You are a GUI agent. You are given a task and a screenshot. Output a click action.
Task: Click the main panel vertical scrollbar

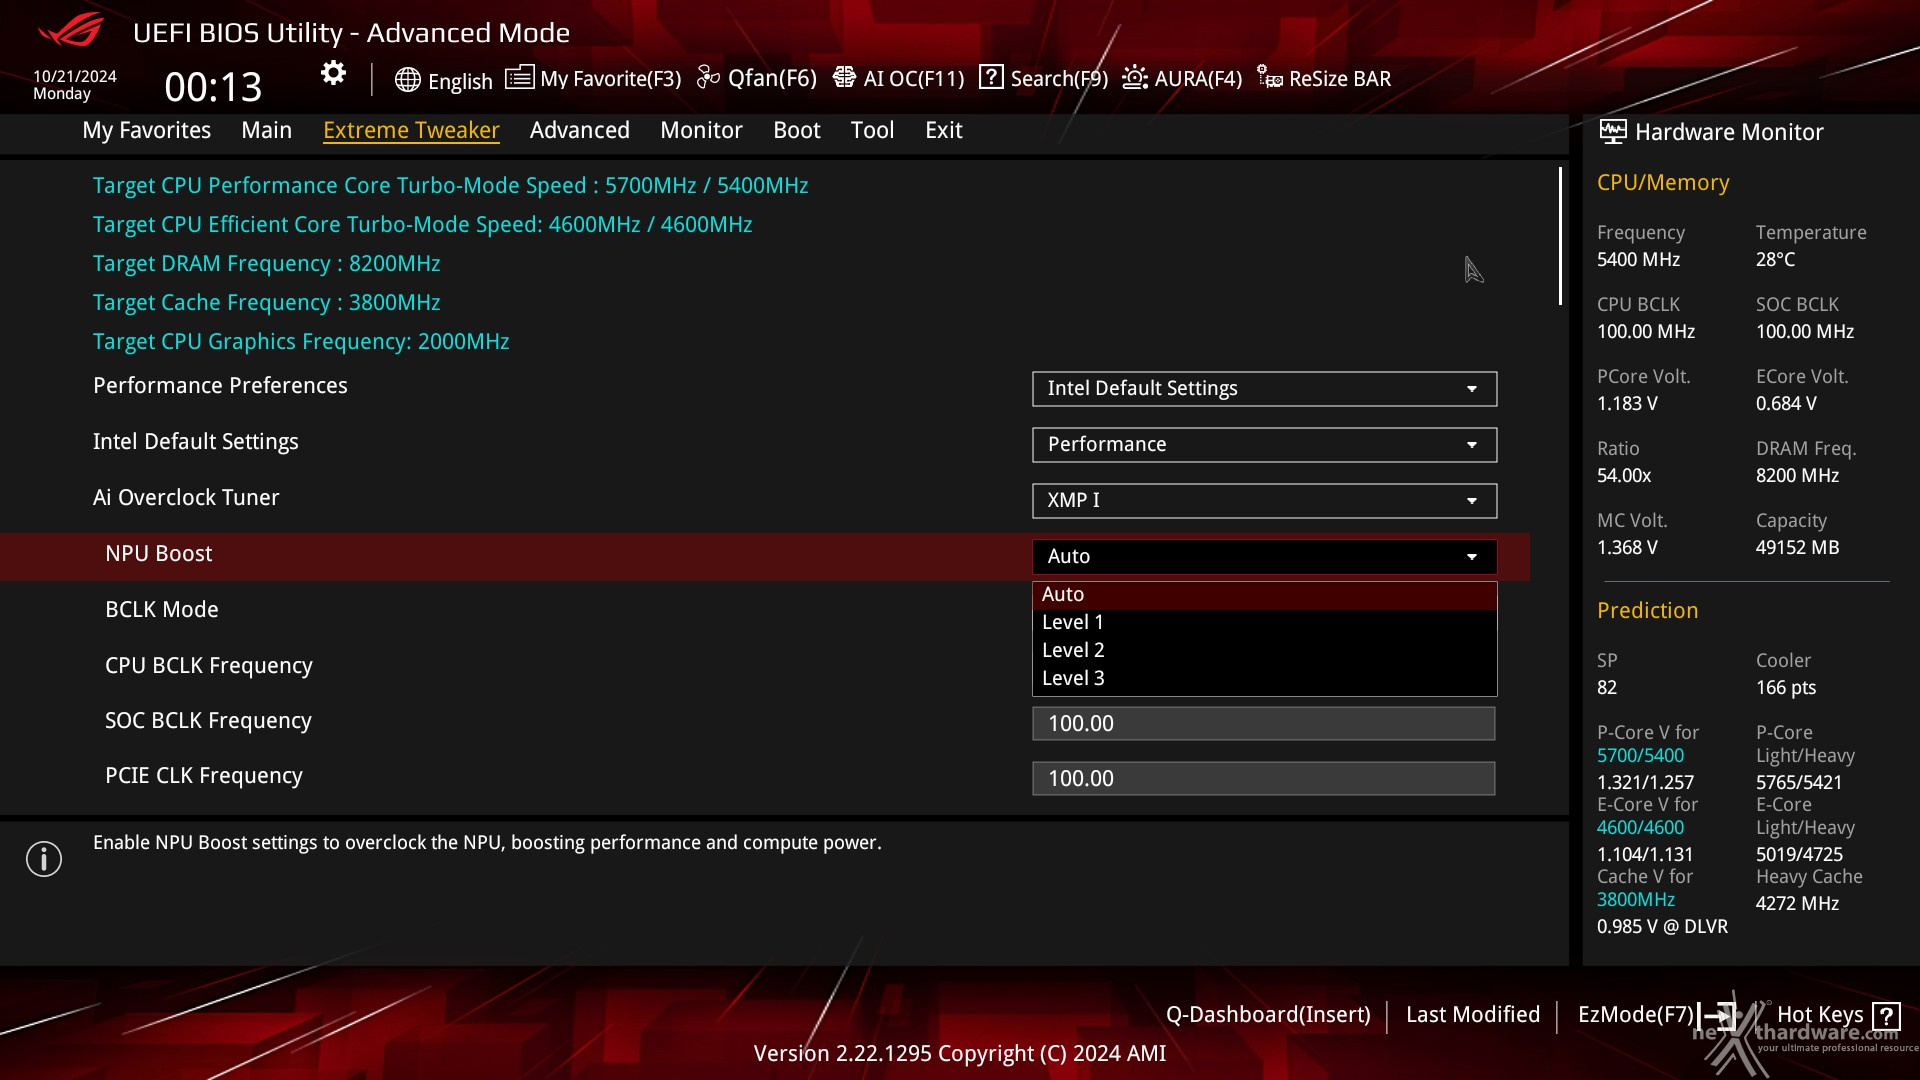(x=1560, y=237)
